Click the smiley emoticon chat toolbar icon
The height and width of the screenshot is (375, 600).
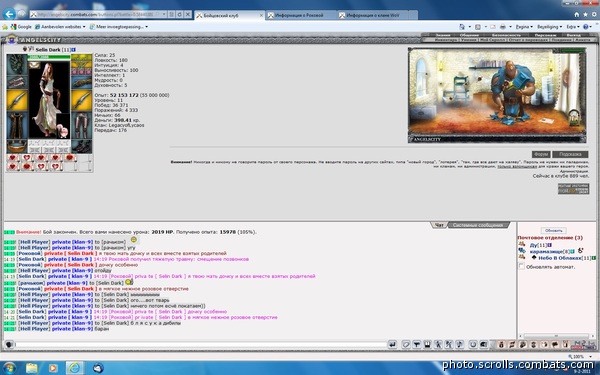click(473, 345)
